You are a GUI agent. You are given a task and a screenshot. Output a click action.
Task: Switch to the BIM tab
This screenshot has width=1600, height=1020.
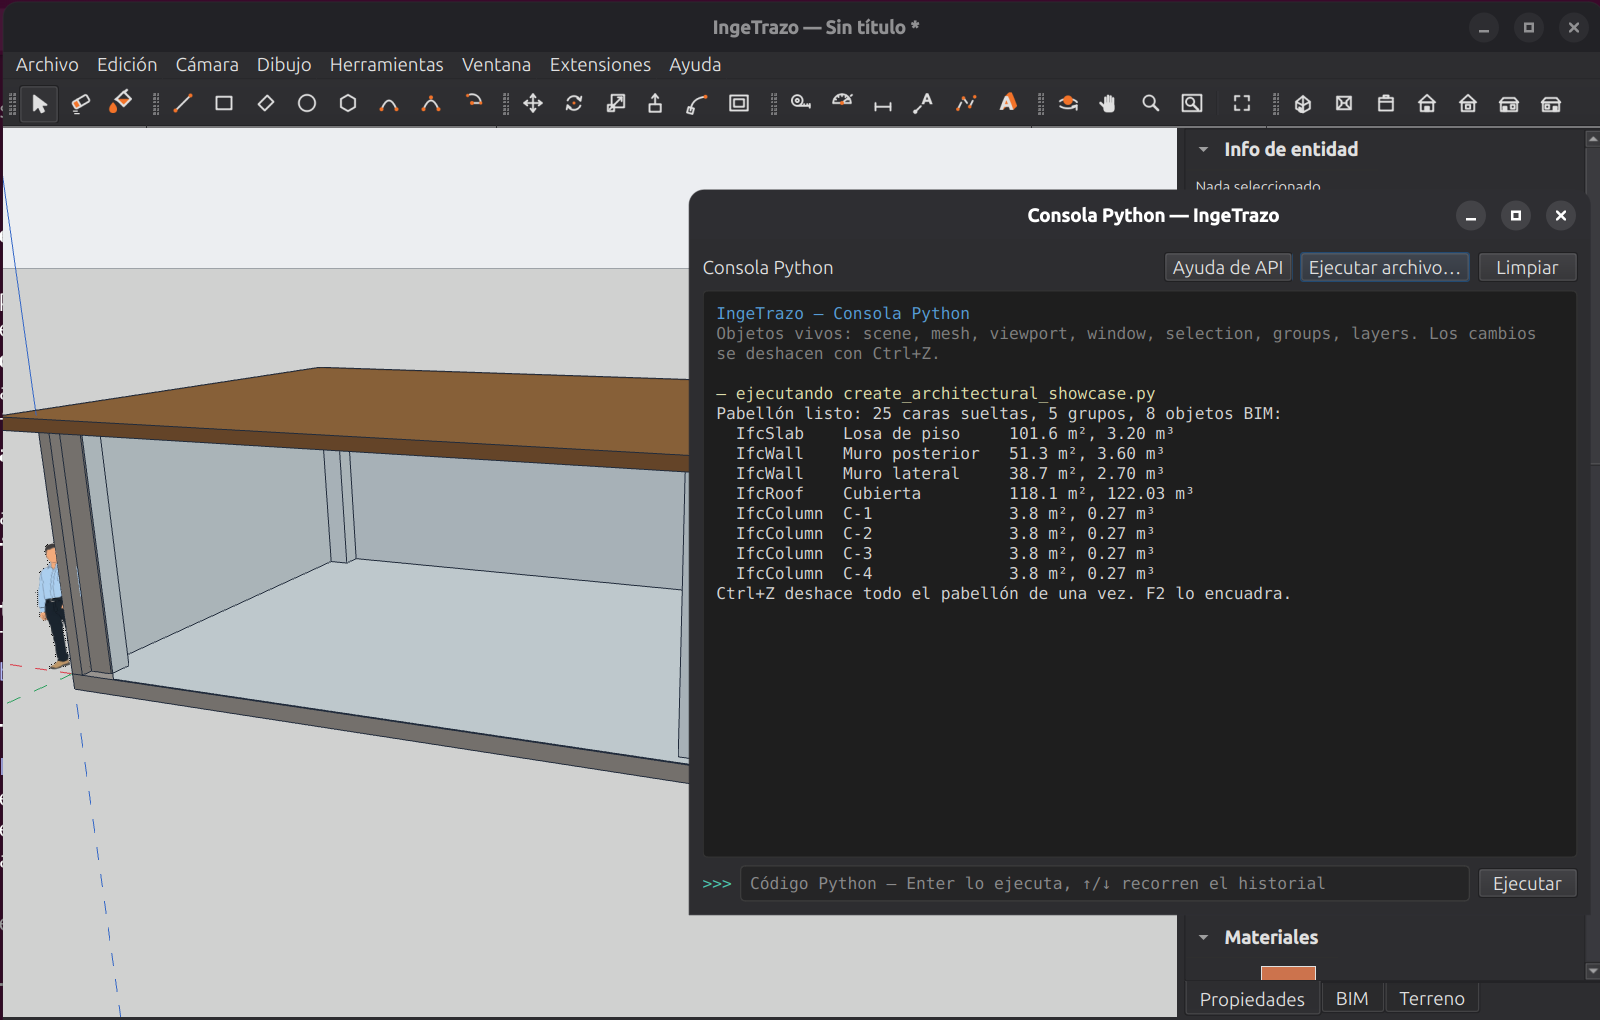[1352, 999]
